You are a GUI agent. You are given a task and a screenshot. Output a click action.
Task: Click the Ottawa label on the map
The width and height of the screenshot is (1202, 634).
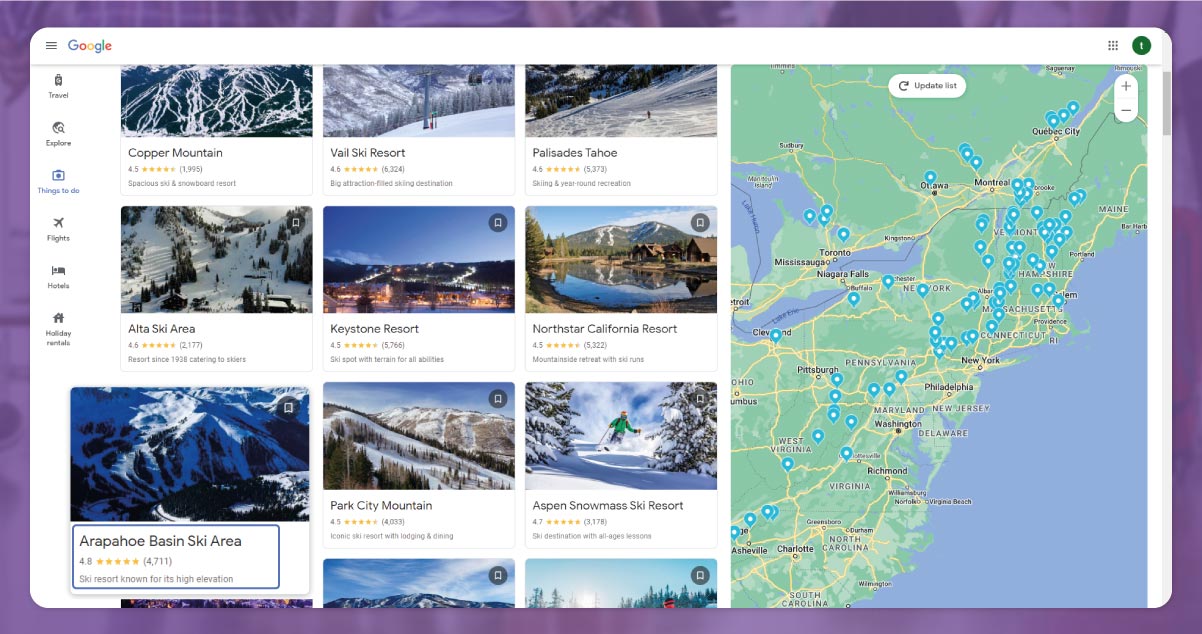coord(935,187)
